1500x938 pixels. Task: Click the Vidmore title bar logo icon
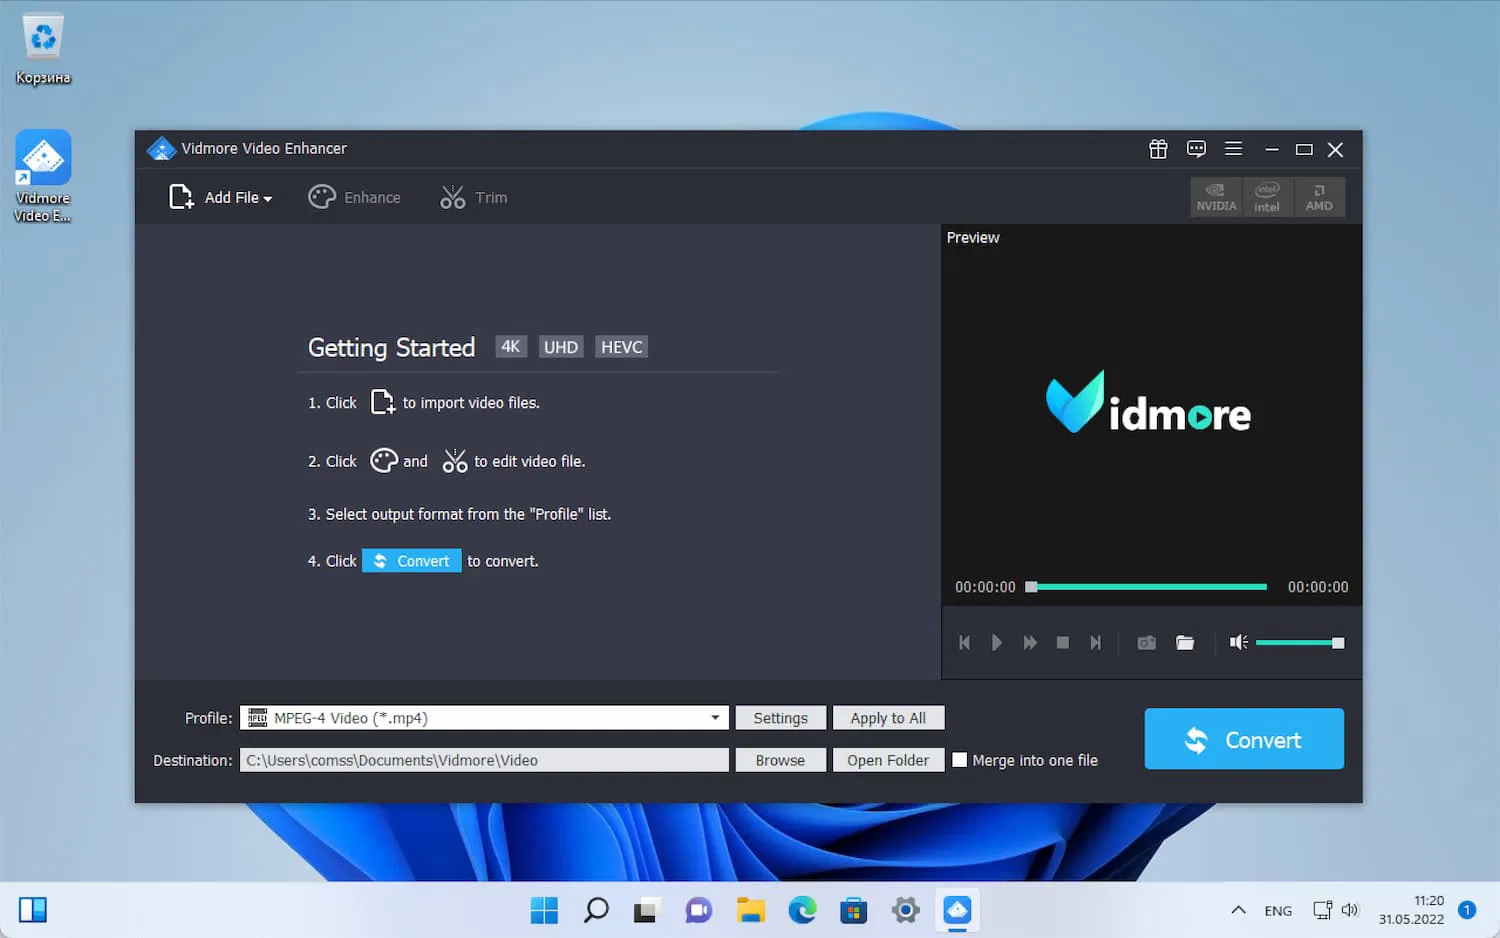[x=161, y=149]
